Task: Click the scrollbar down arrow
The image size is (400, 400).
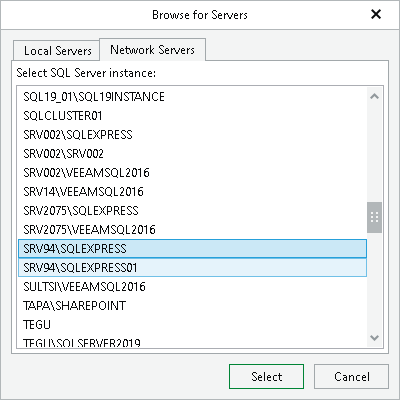Action: tap(374, 338)
